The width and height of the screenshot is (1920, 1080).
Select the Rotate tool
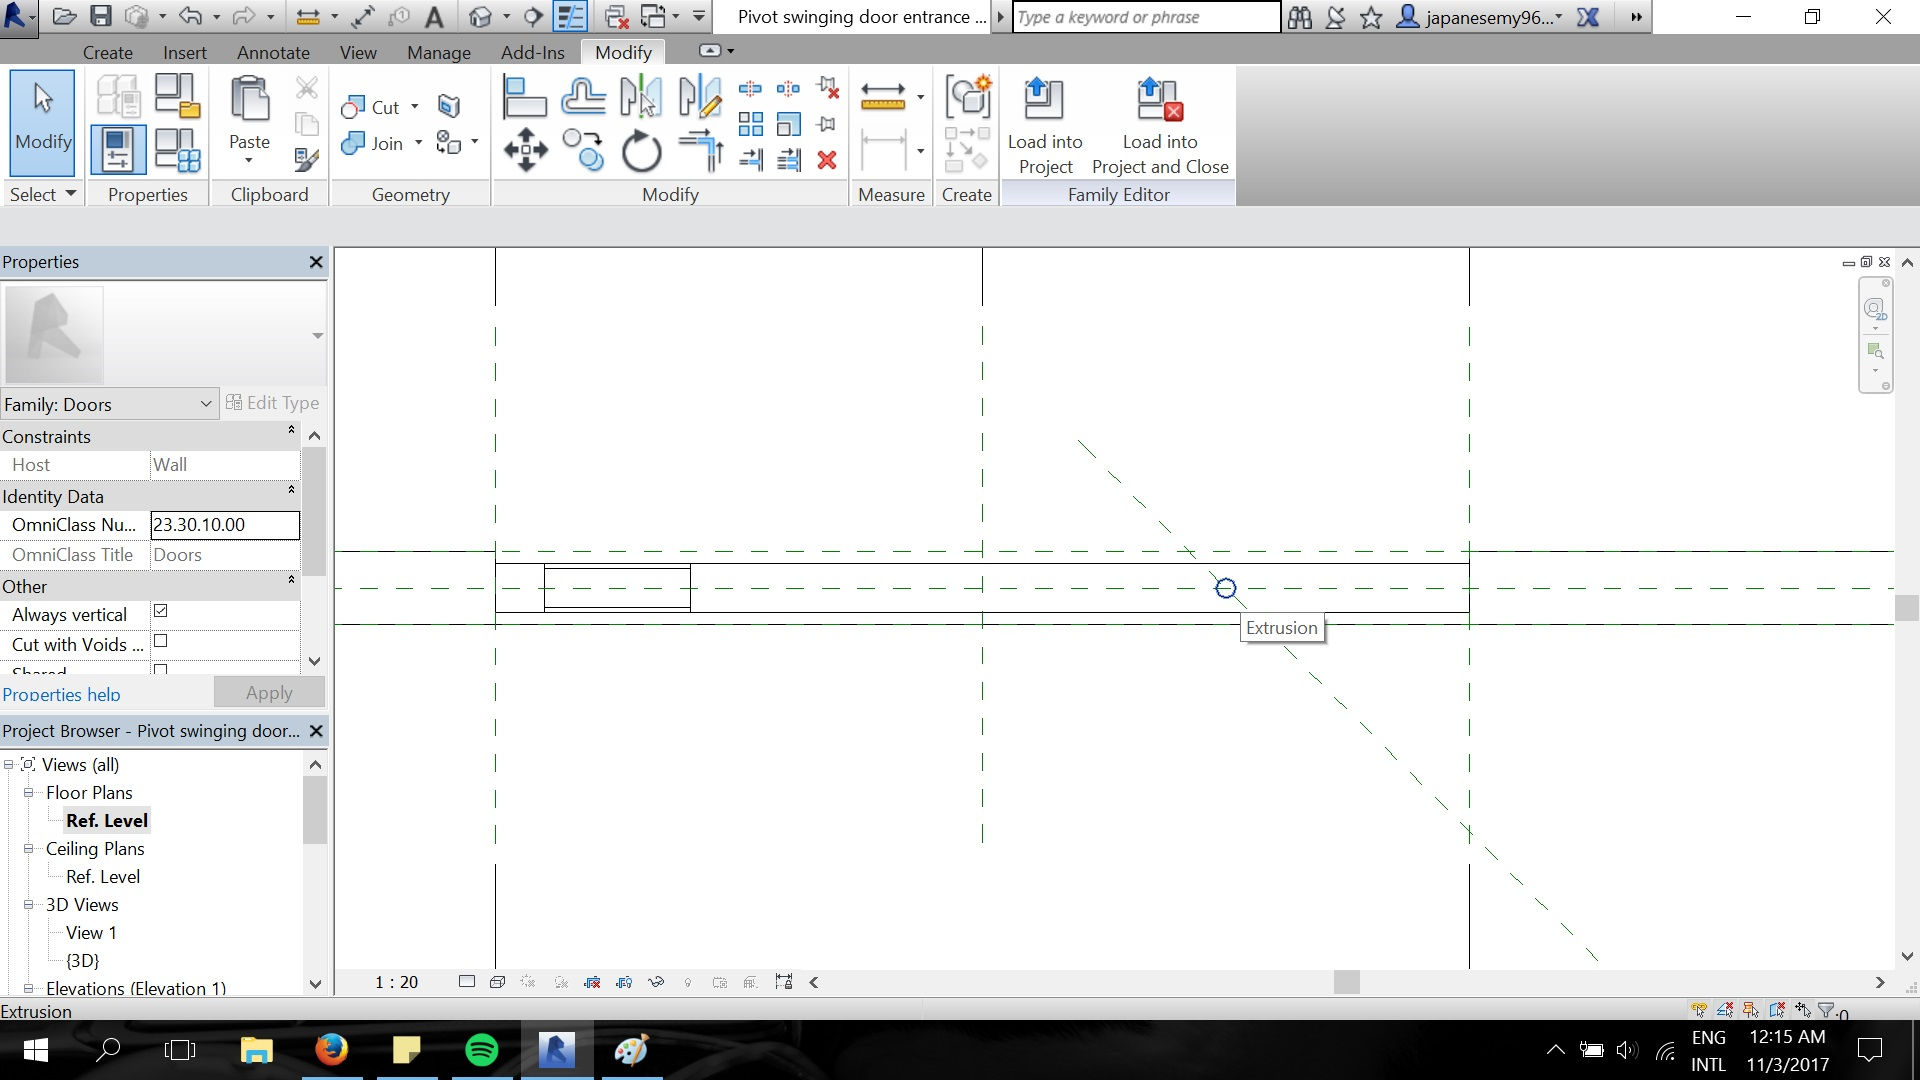641,152
